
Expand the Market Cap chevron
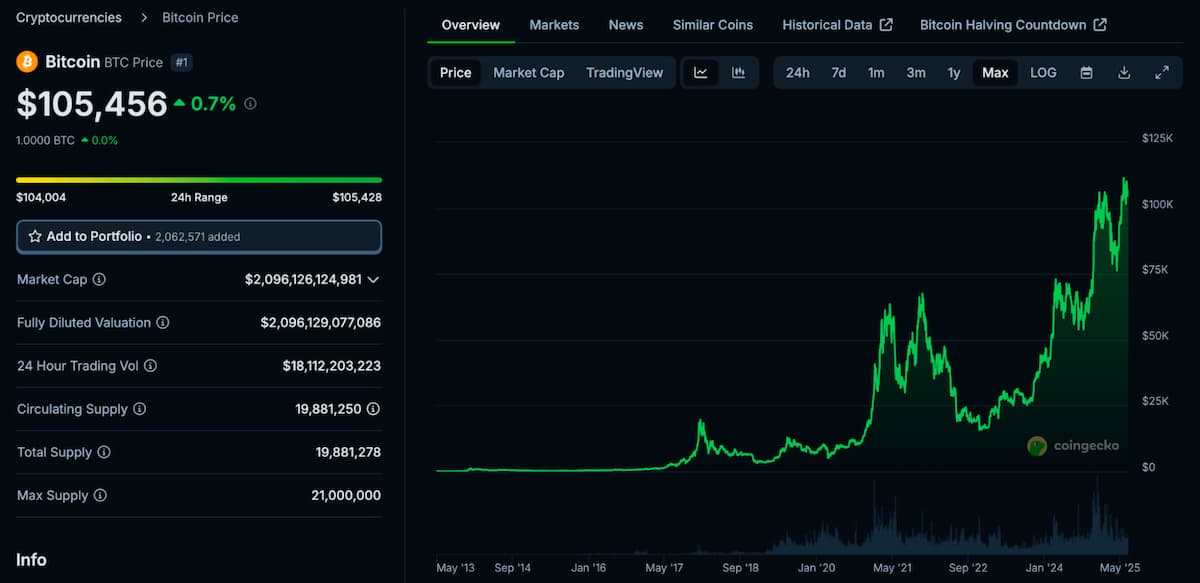coord(373,280)
